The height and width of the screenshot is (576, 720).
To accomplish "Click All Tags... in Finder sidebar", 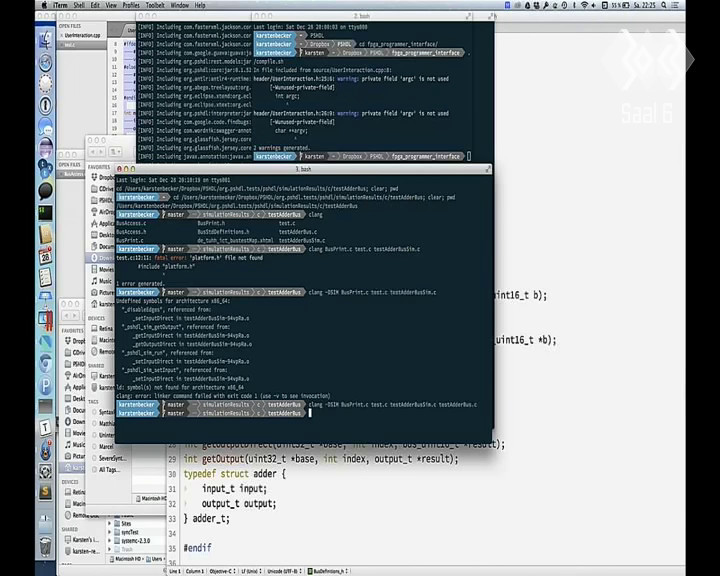I will 108,469.
